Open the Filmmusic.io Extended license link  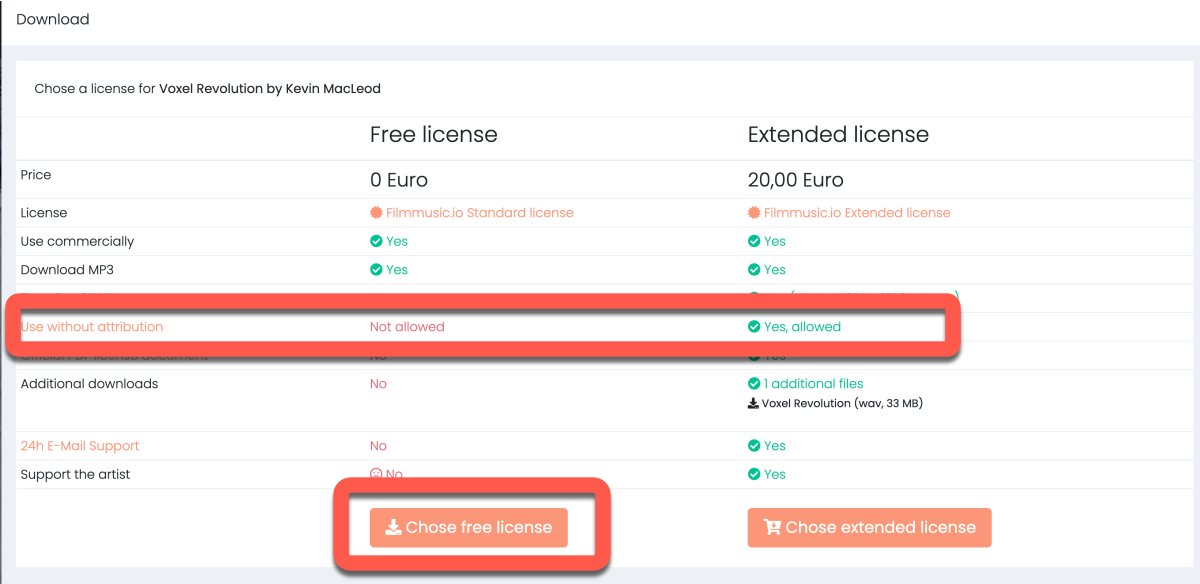pyautogui.click(x=856, y=213)
